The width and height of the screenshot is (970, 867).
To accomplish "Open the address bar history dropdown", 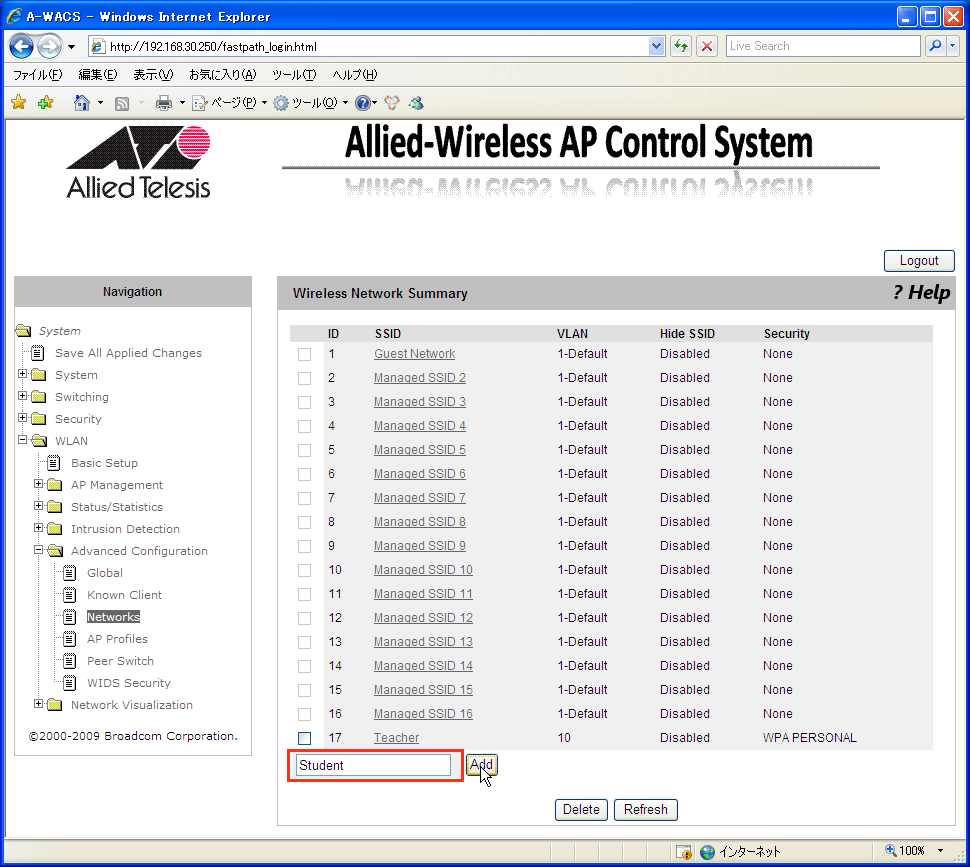I will tap(656, 46).
